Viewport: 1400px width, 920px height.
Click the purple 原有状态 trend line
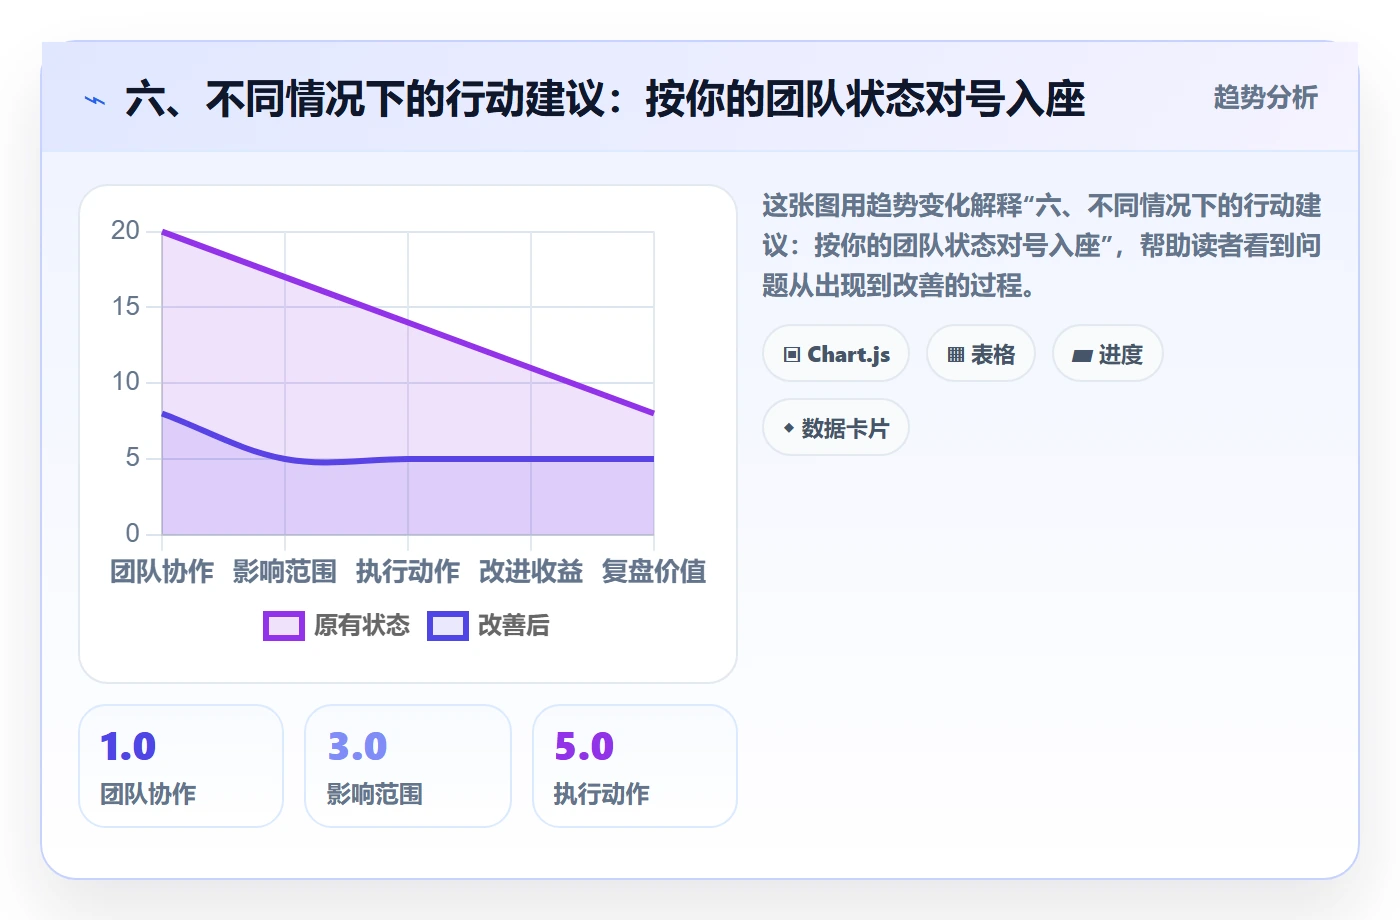click(408, 322)
